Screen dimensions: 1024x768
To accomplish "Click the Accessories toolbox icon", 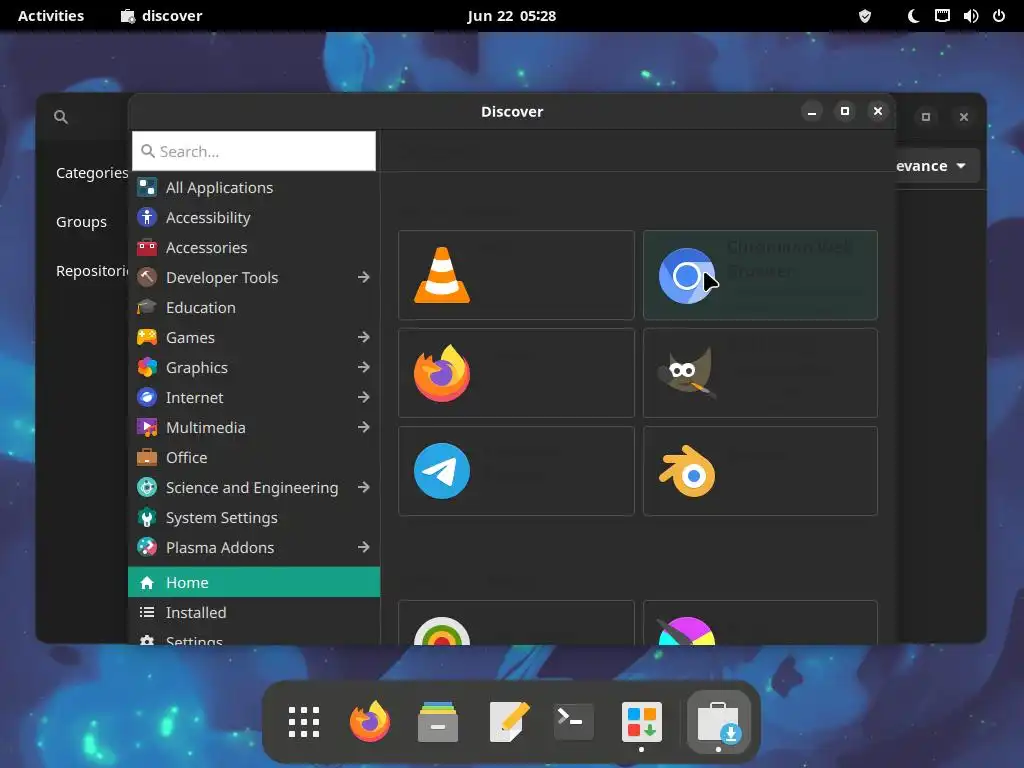I will (x=147, y=248).
